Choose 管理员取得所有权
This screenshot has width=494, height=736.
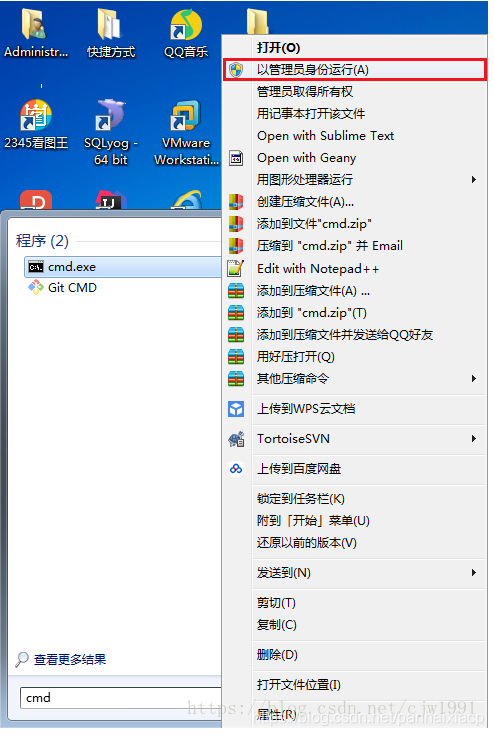point(357,92)
